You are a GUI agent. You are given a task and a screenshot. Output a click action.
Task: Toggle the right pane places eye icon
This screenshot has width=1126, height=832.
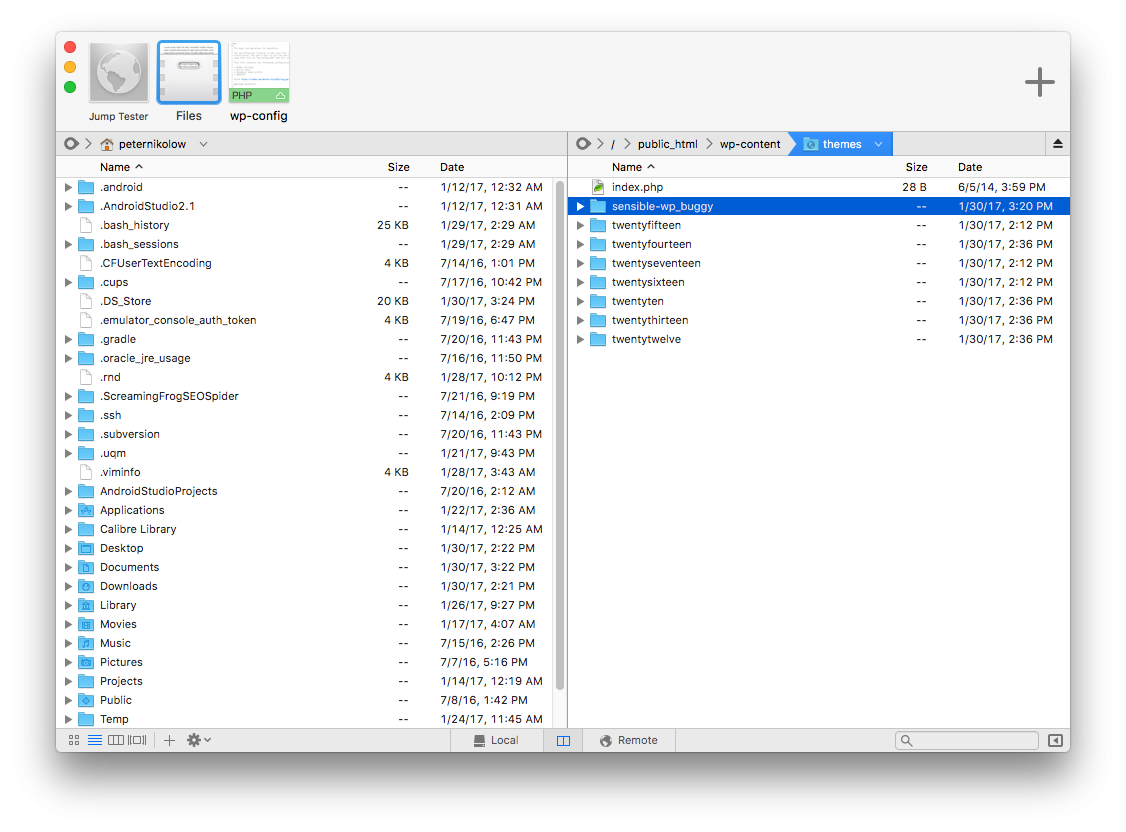click(x=583, y=144)
